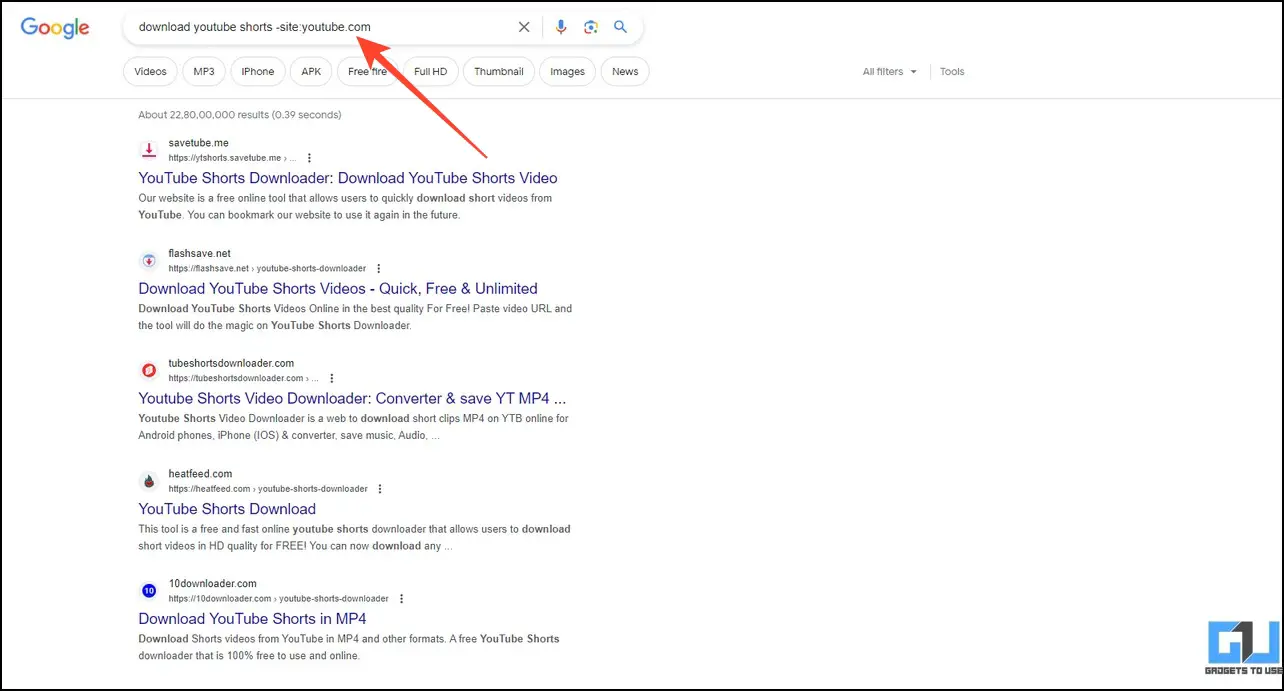This screenshot has height=691, width=1284.
Task: Click the flashsave.net youtube-shorts-downloader URL
Action: tap(267, 268)
